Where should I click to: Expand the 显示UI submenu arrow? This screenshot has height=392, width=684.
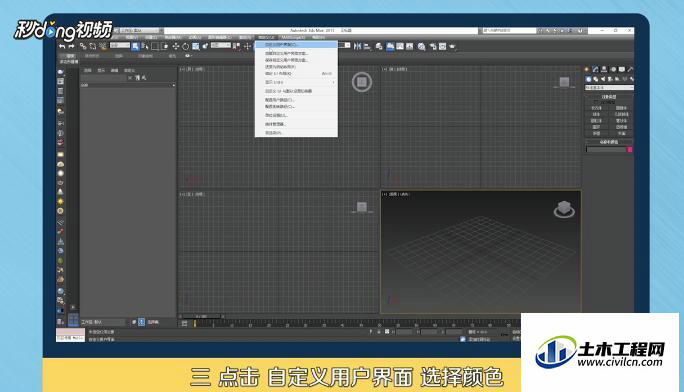pyautogui.click(x=334, y=82)
